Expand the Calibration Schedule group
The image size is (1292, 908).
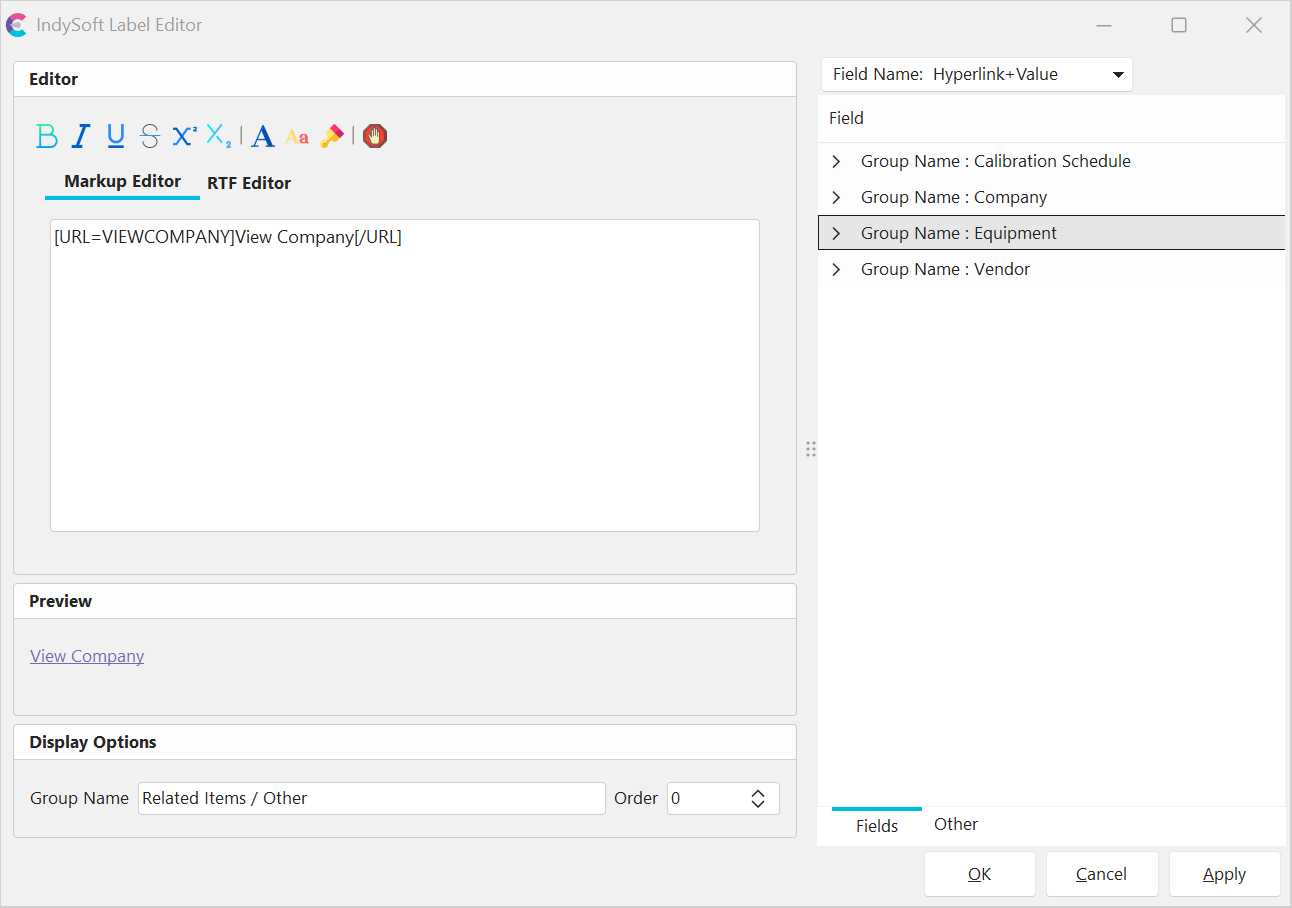837,161
